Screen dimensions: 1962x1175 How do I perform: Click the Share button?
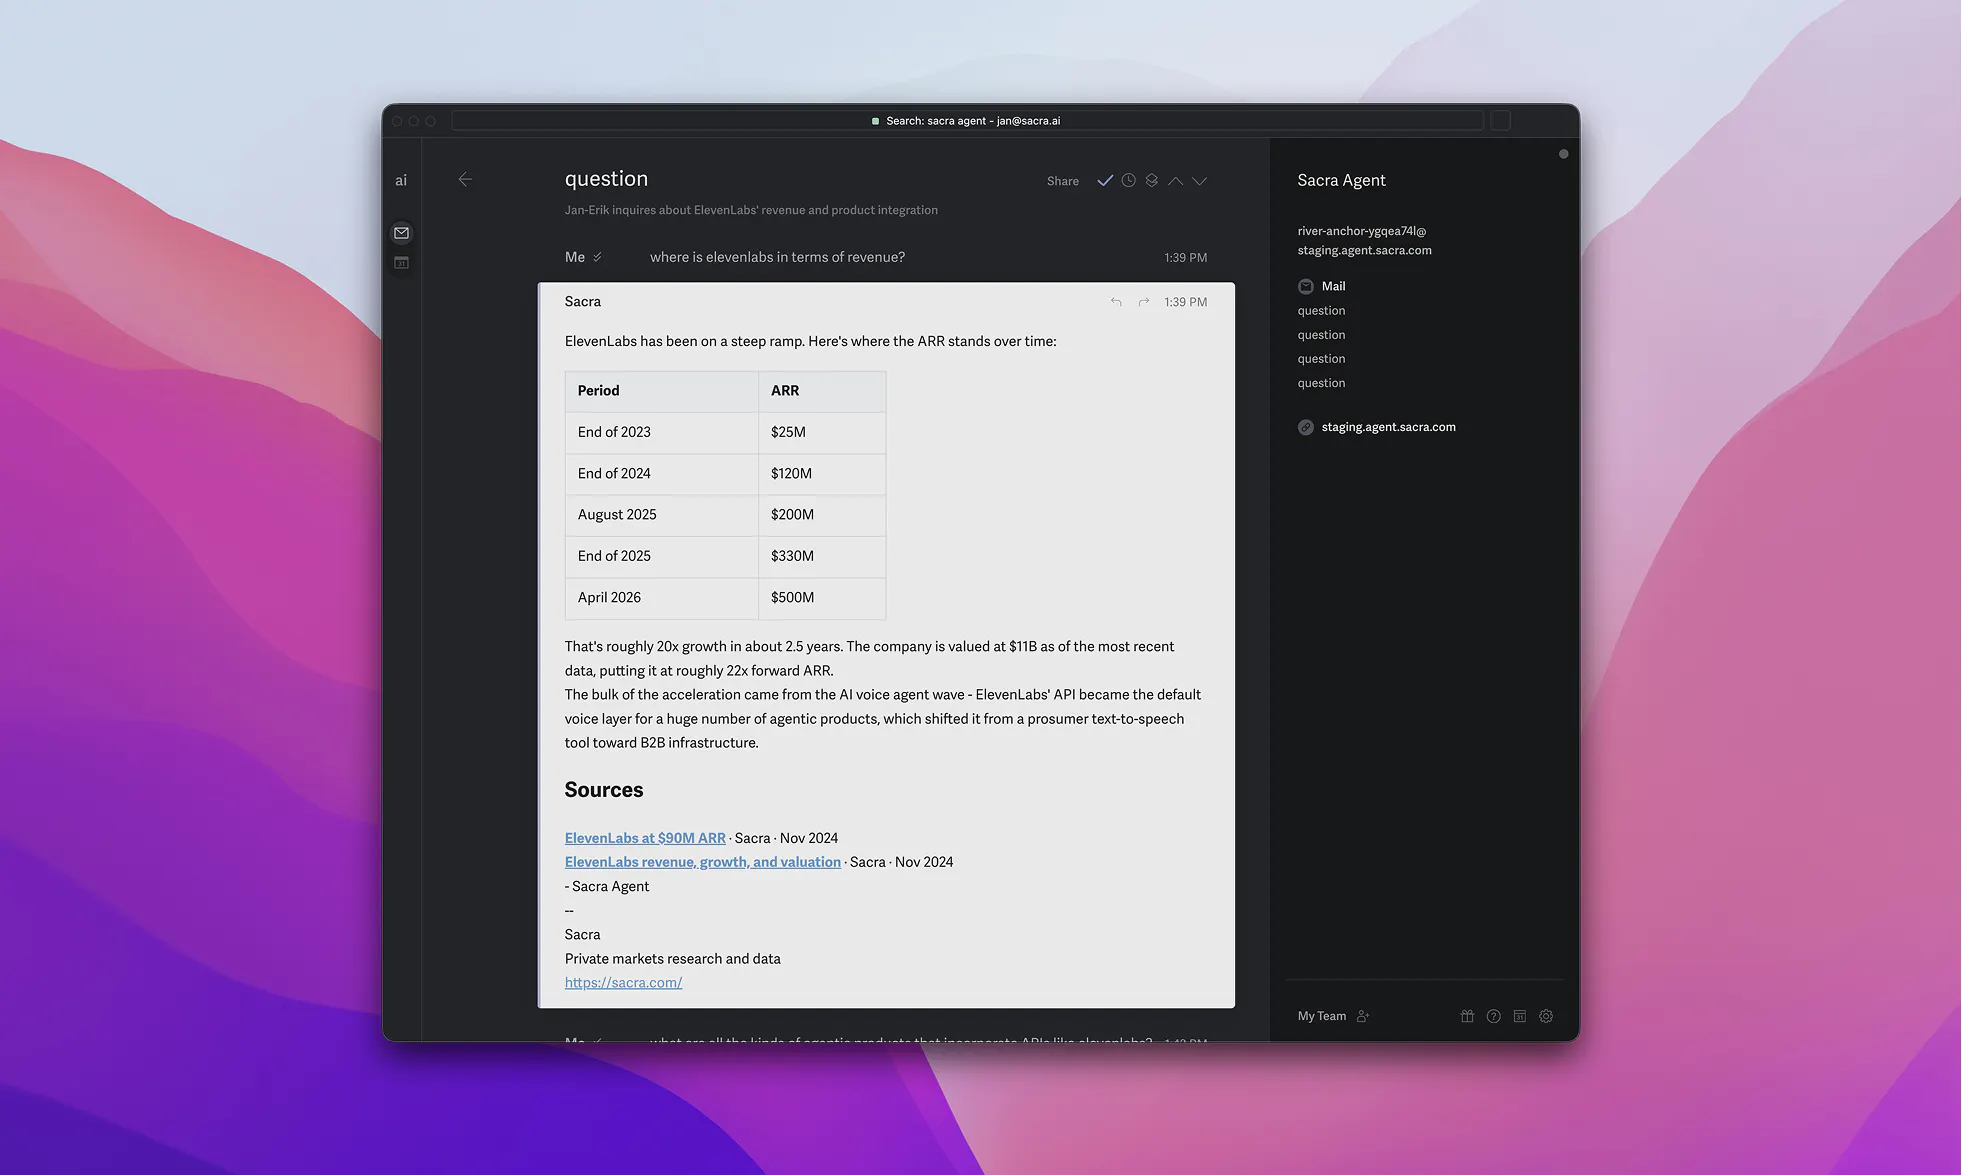pyautogui.click(x=1063, y=182)
